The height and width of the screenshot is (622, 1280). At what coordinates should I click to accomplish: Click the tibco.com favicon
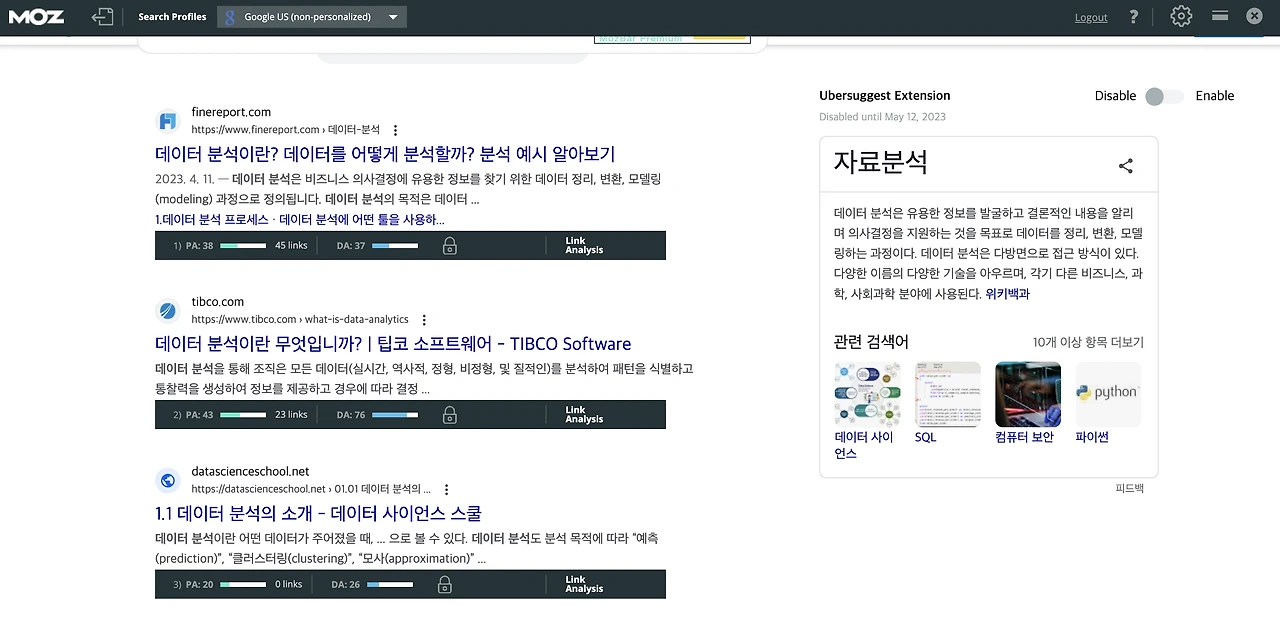point(167,311)
